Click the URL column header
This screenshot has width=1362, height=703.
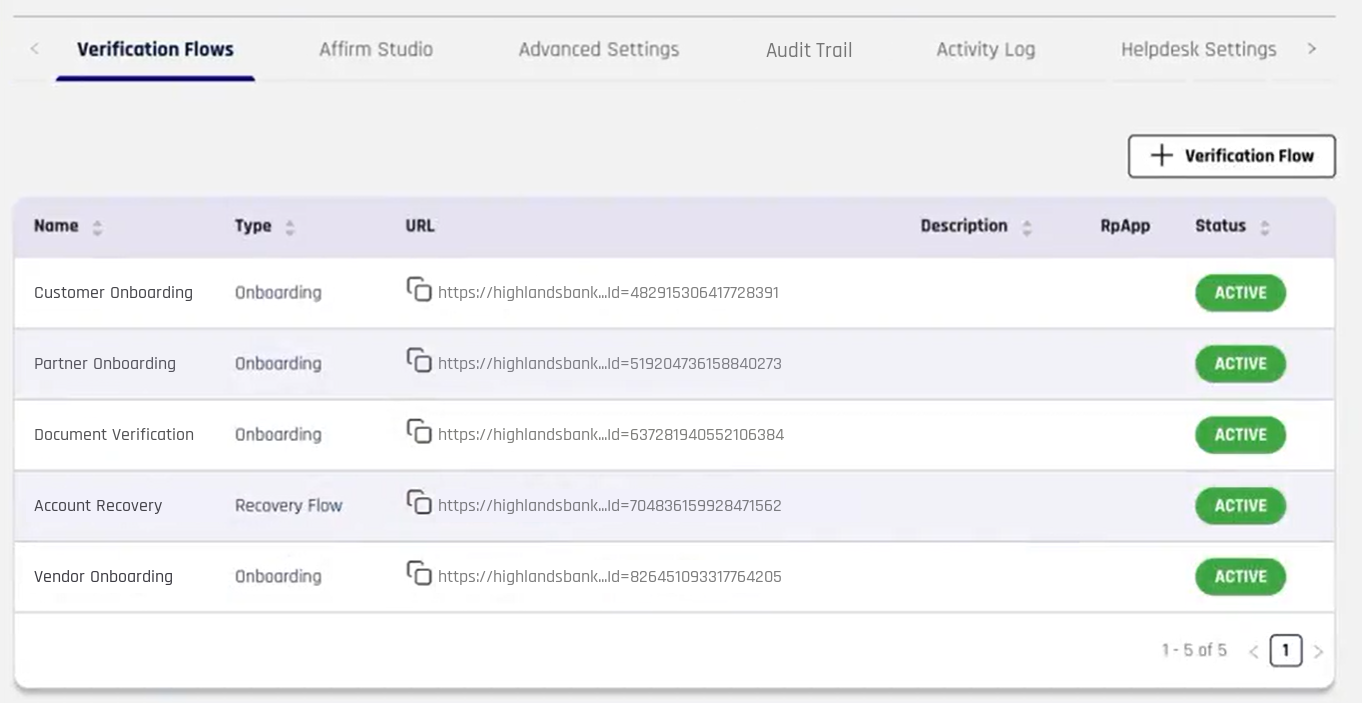pyautogui.click(x=420, y=226)
